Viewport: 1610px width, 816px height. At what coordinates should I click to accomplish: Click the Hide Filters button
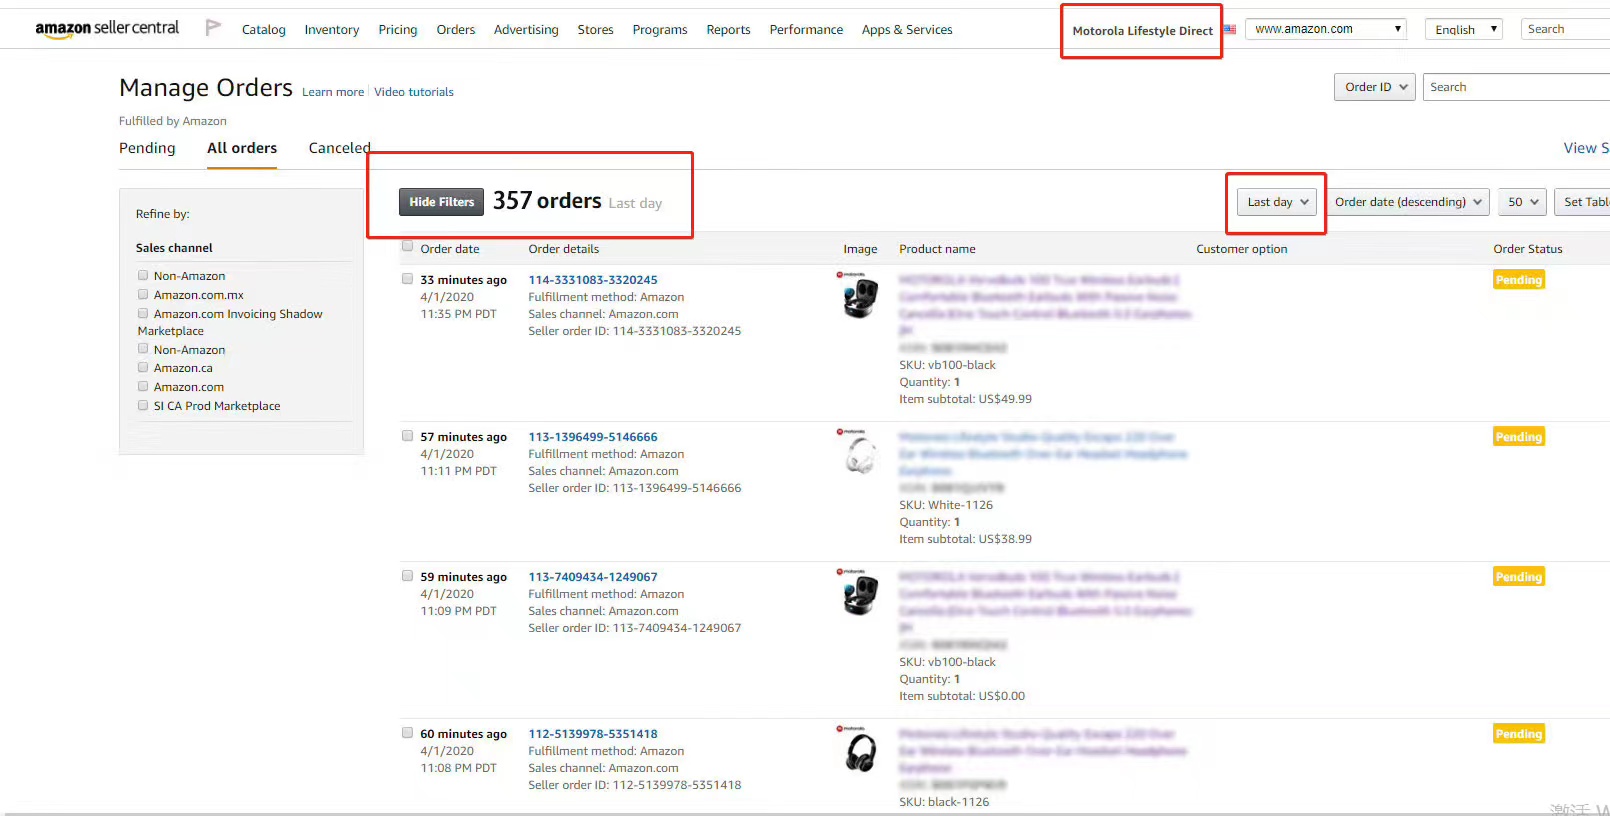click(441, 202)
